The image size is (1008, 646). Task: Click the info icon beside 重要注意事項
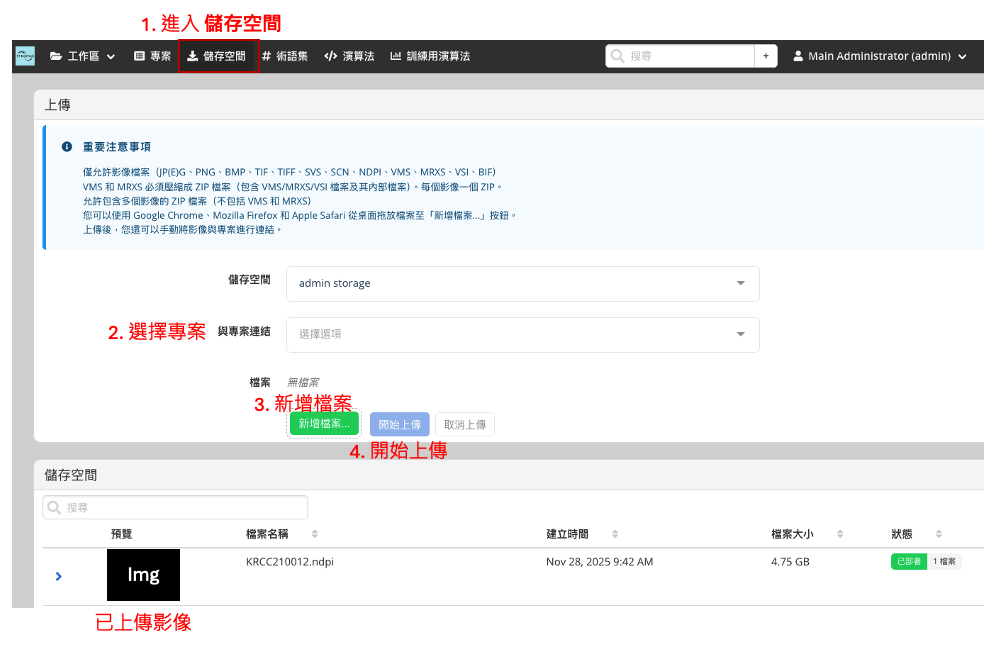pyautogui.click(x=67, y=146)
